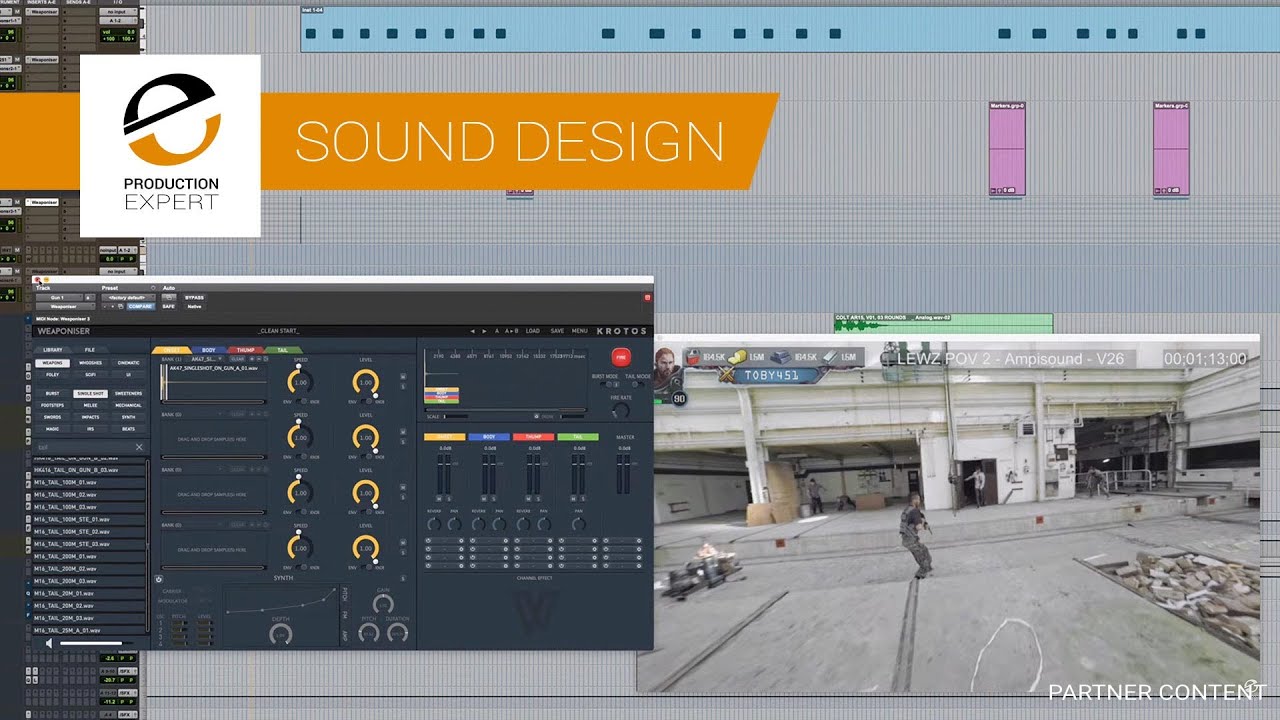Click the plug-in Auto automation icon
This screenshot has height=720, width=1280.
tap(169, 297)
